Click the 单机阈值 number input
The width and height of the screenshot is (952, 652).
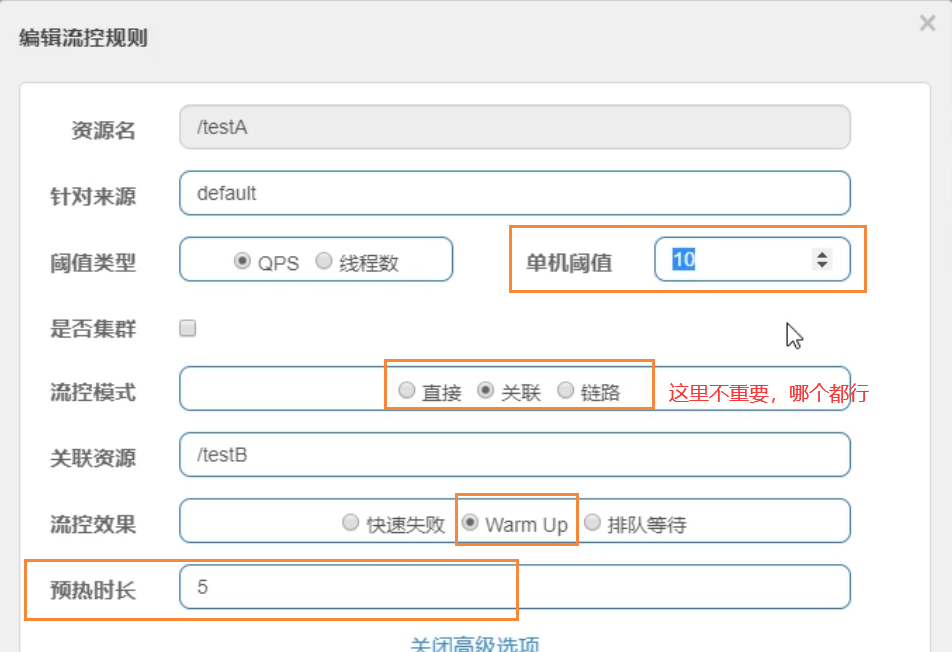(x=752, y=259)
